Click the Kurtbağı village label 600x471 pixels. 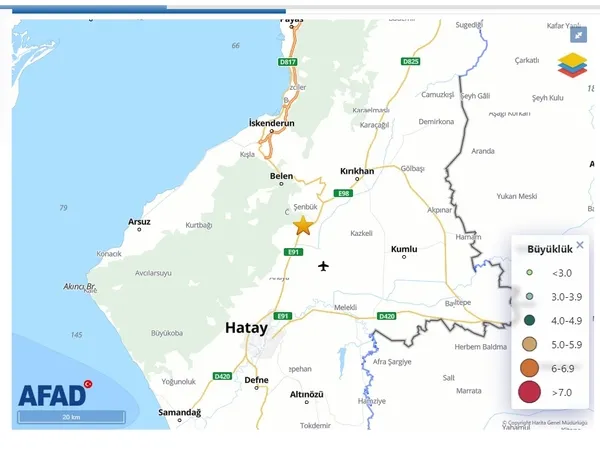(x=199, y=225)
